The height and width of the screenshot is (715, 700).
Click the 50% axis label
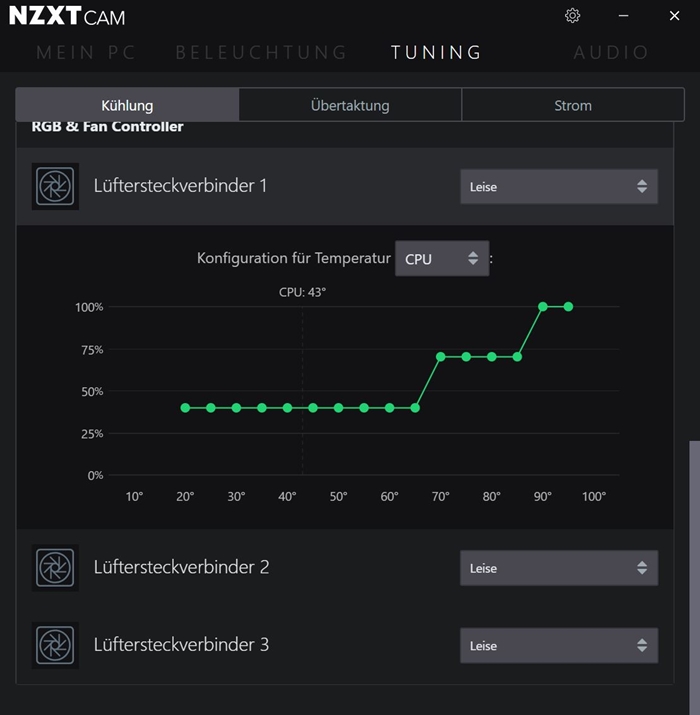(x=92, y=392)
